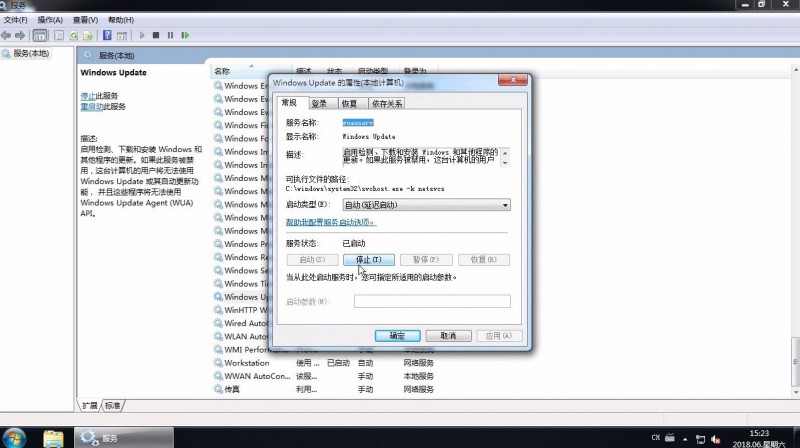Toggle the show/hide action pane icon
800x448 pixels.
(x=122, y=35)
